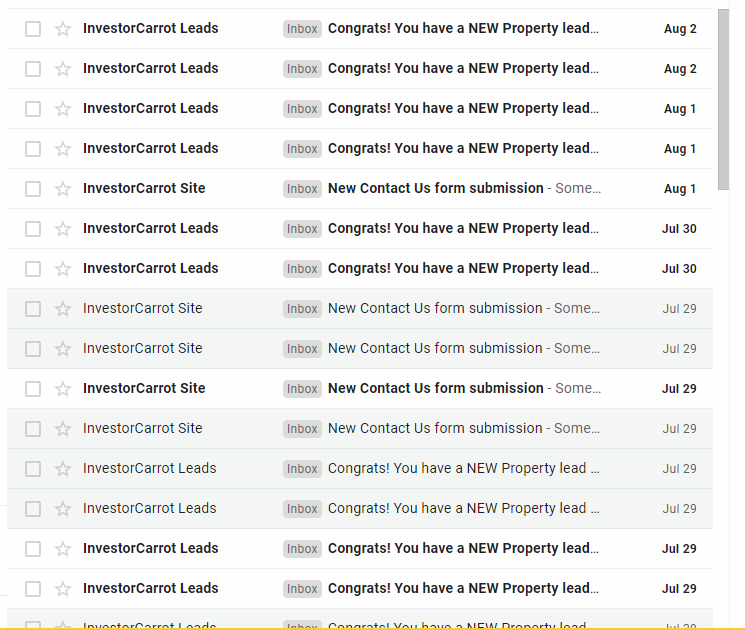Check the Aug 1 InvestorCarrot Site email
The image size is (745, 630).
[33, 189]
